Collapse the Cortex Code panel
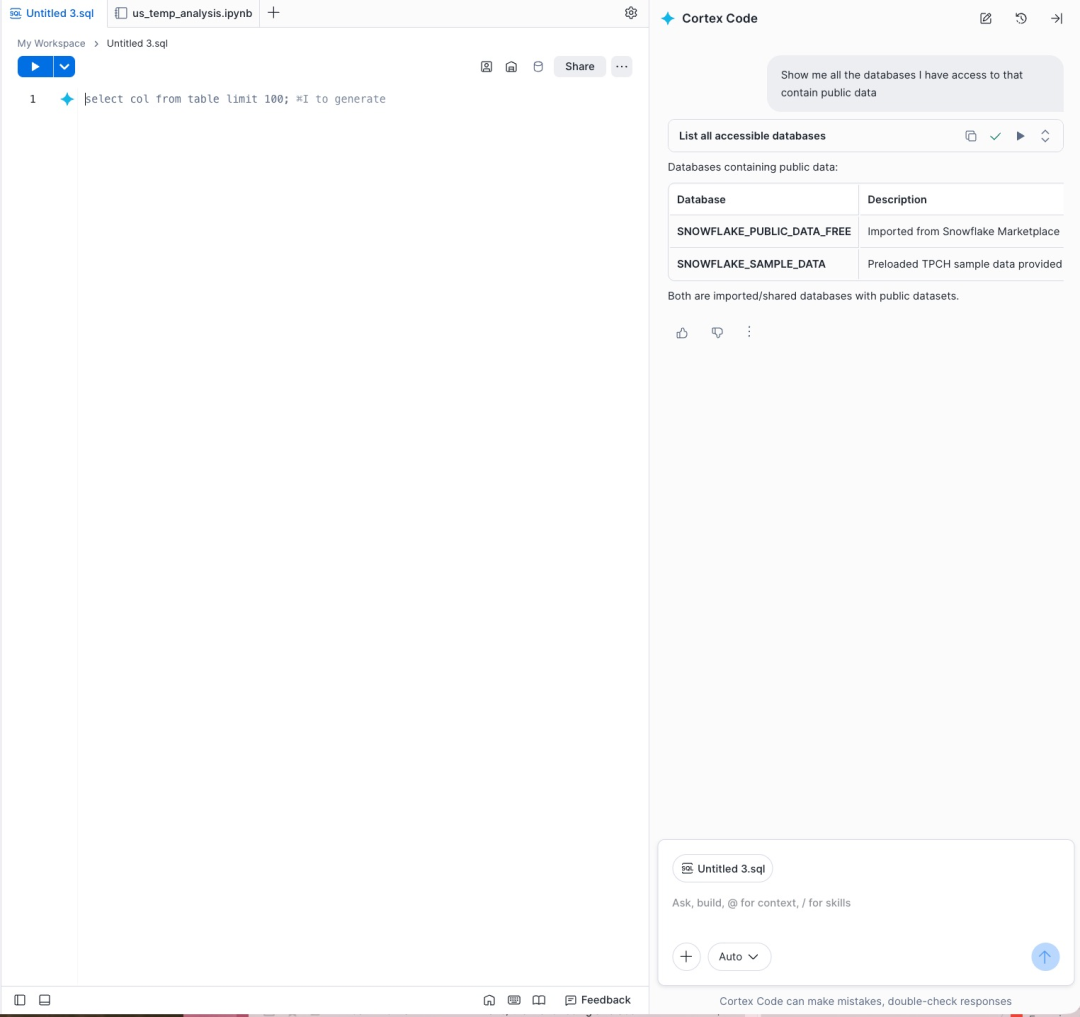 [x=1056, y=19]
